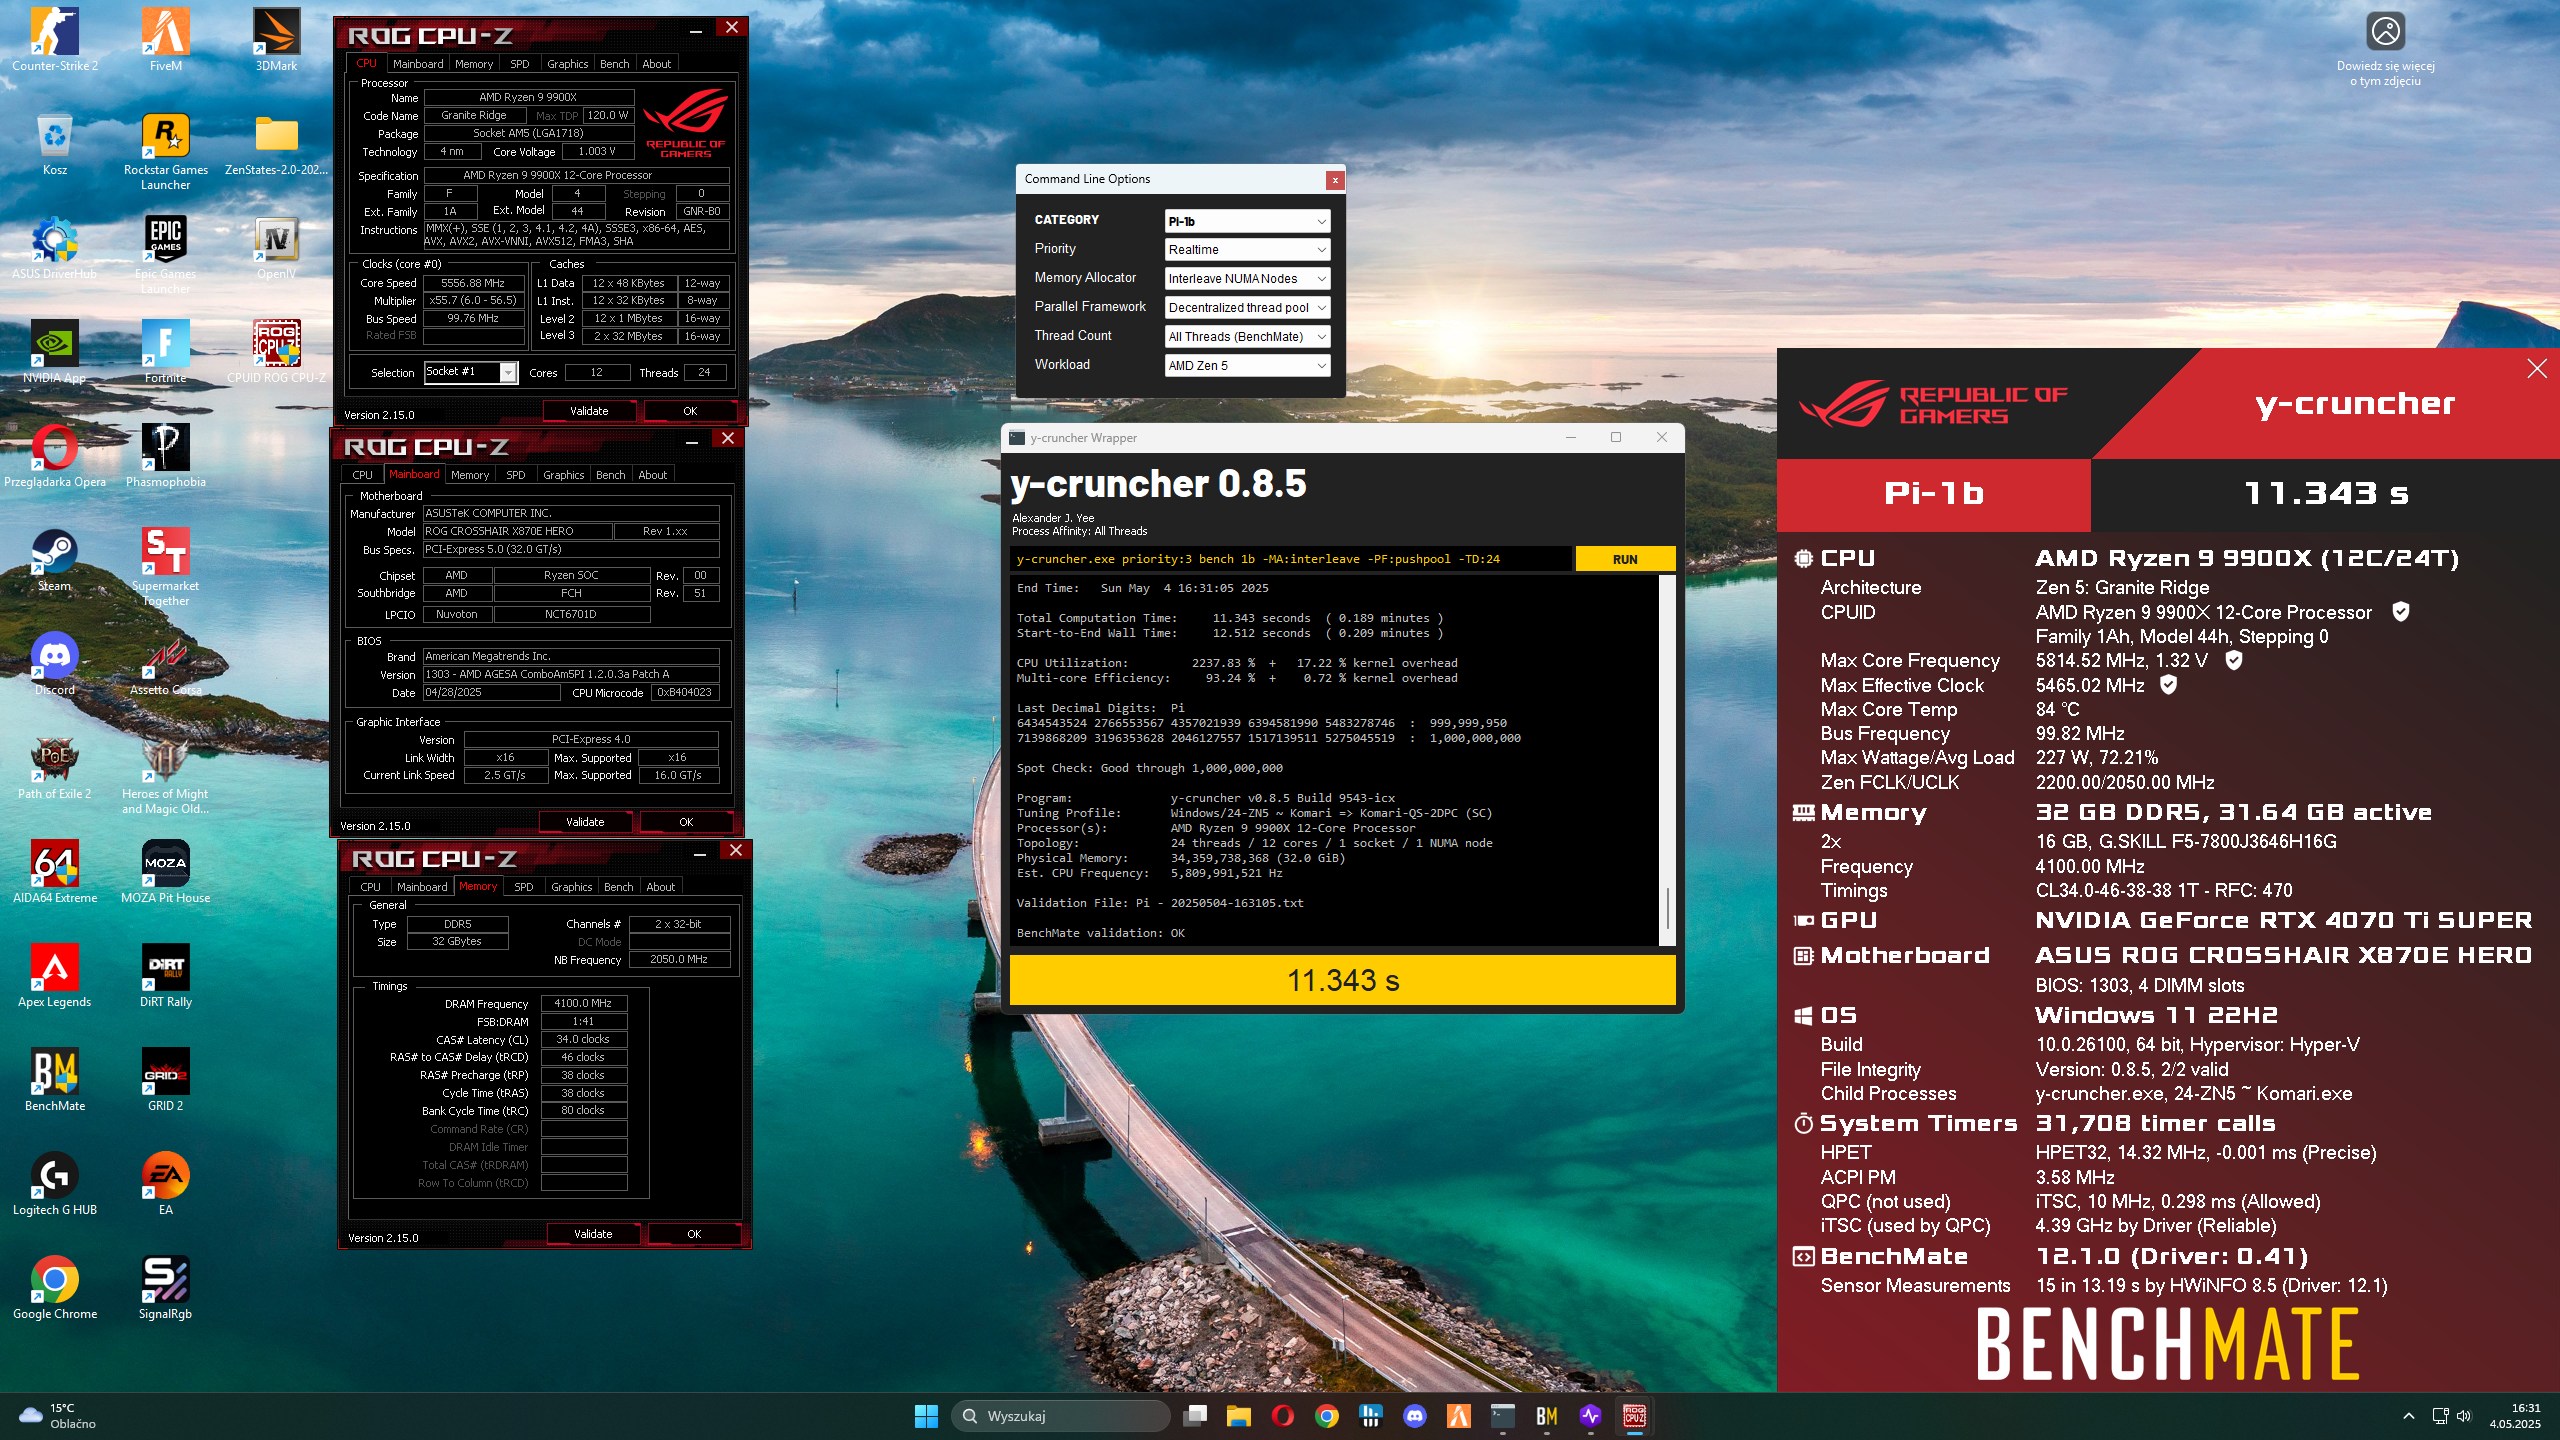This screenshot has height=1440, width=2560.
Task: Open the Assetto Corsa desktop shortcut
Action: [166, 665]
